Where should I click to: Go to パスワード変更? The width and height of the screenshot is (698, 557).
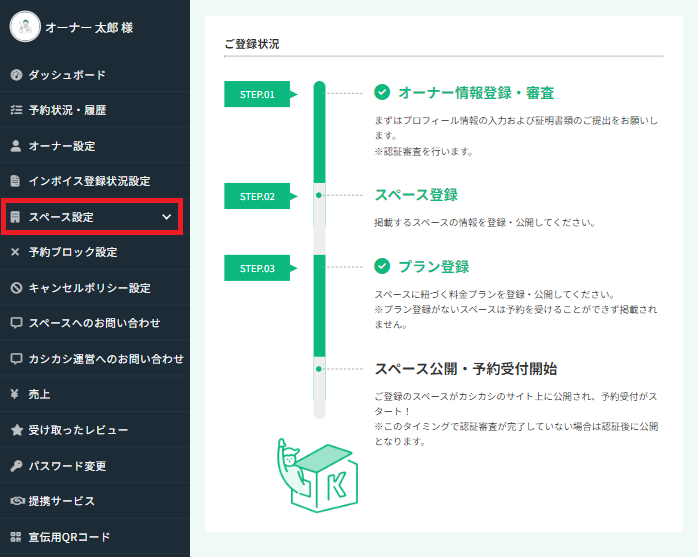pyautogui.click(x=95, y=466)
